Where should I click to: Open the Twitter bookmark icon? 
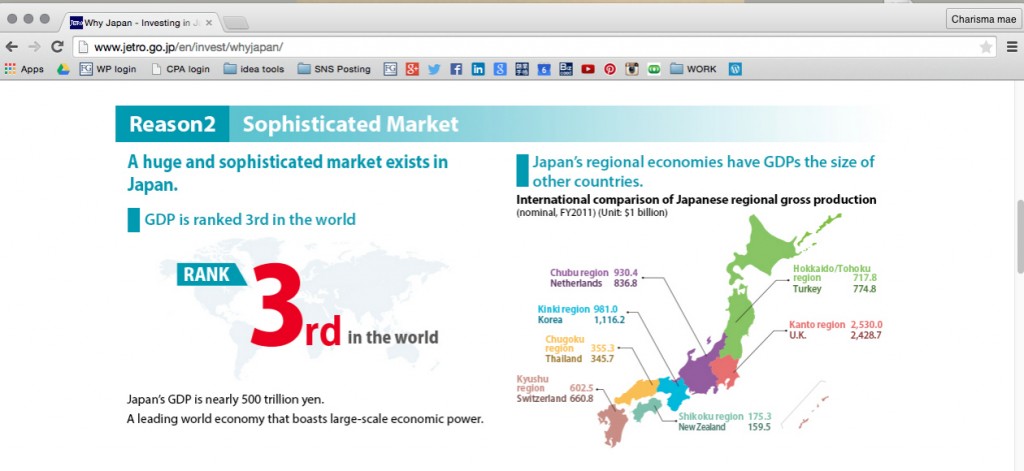pos(434,69)
